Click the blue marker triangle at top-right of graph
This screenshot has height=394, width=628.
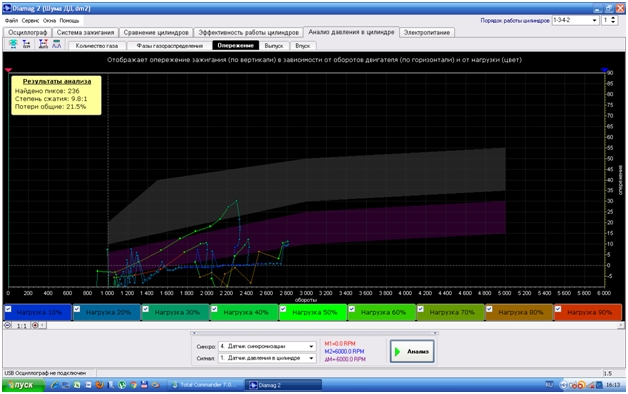click(604, 70)
